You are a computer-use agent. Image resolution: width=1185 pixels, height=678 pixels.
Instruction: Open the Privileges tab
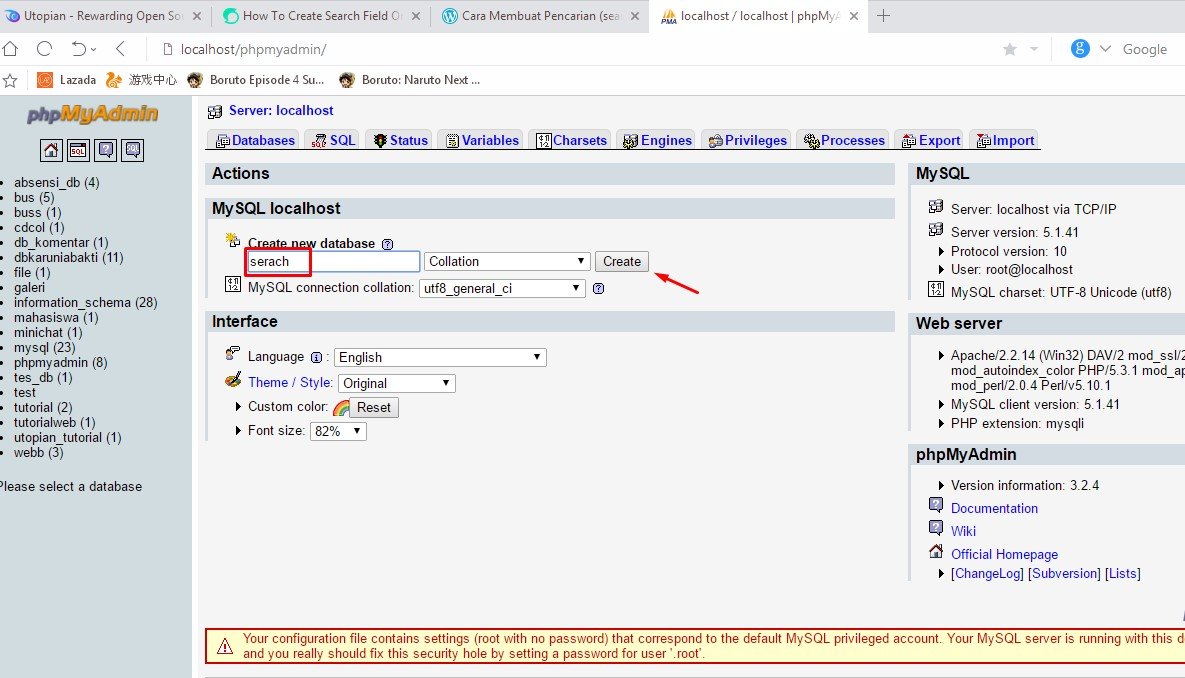pos(747,141)
